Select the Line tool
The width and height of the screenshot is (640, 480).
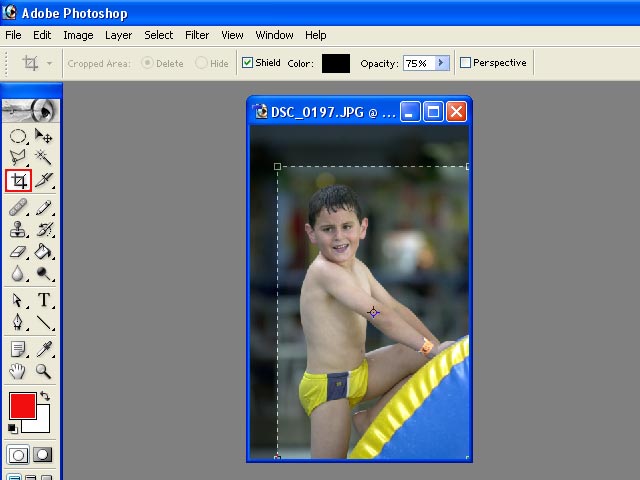[43, 322]
